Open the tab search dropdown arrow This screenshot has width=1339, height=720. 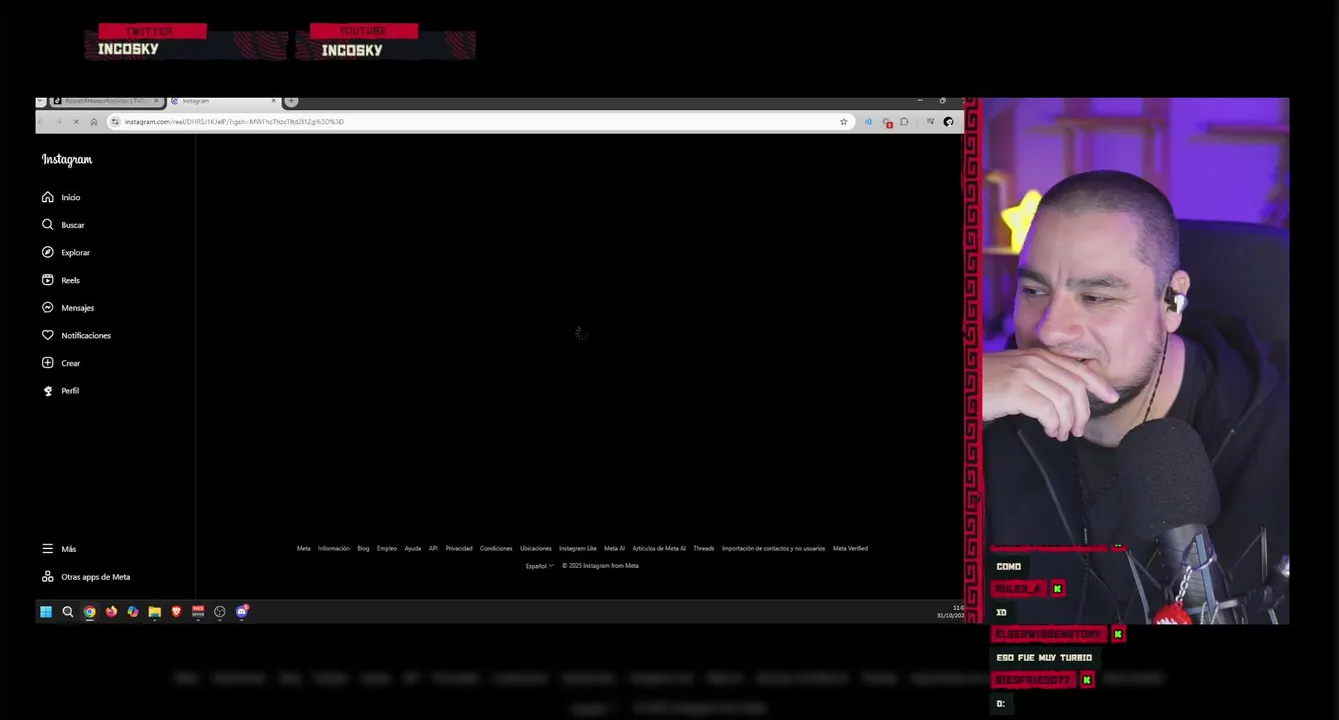41,101
